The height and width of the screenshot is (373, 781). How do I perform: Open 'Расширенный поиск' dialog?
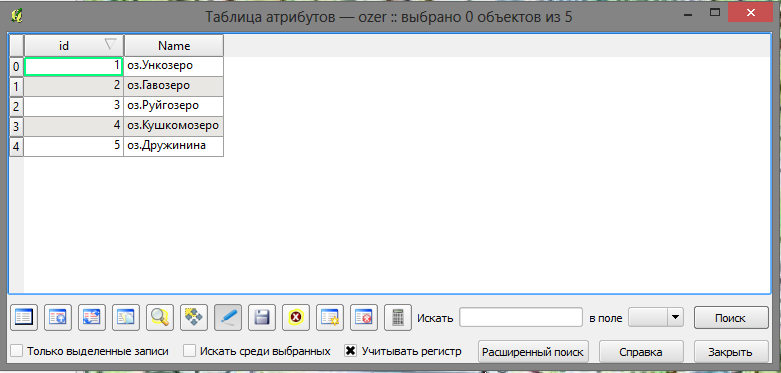coord(532,352)
